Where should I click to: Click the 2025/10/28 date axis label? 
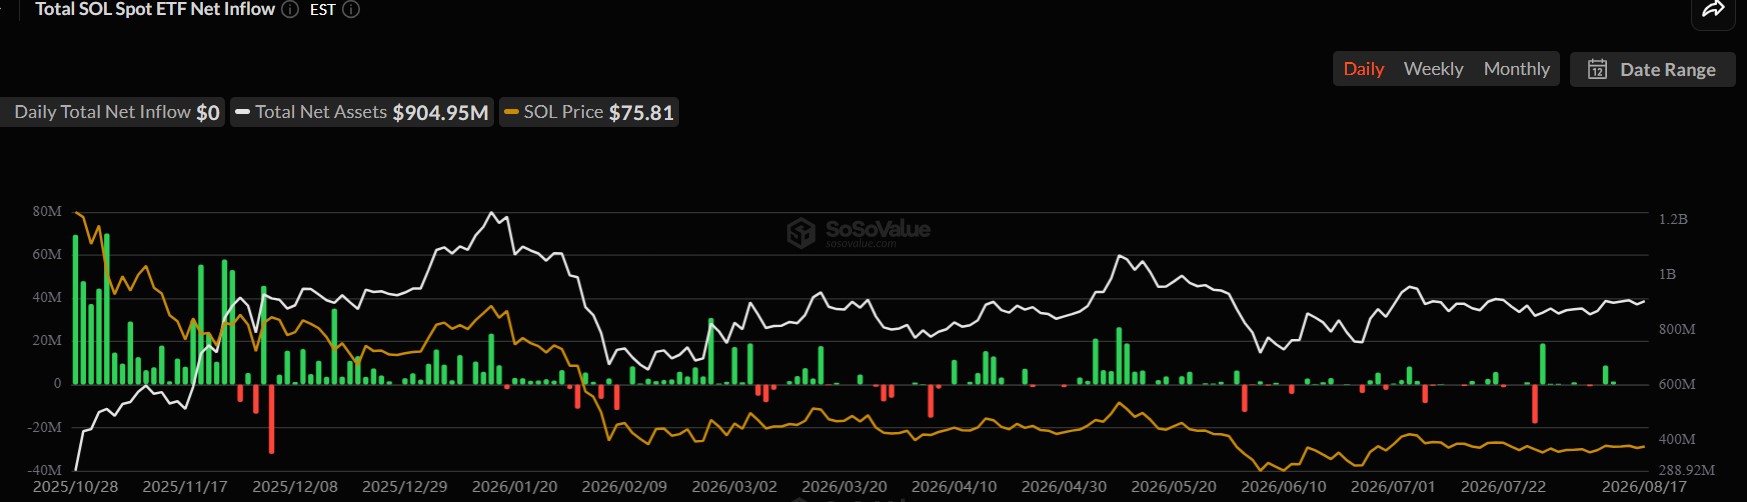(75, 487)
